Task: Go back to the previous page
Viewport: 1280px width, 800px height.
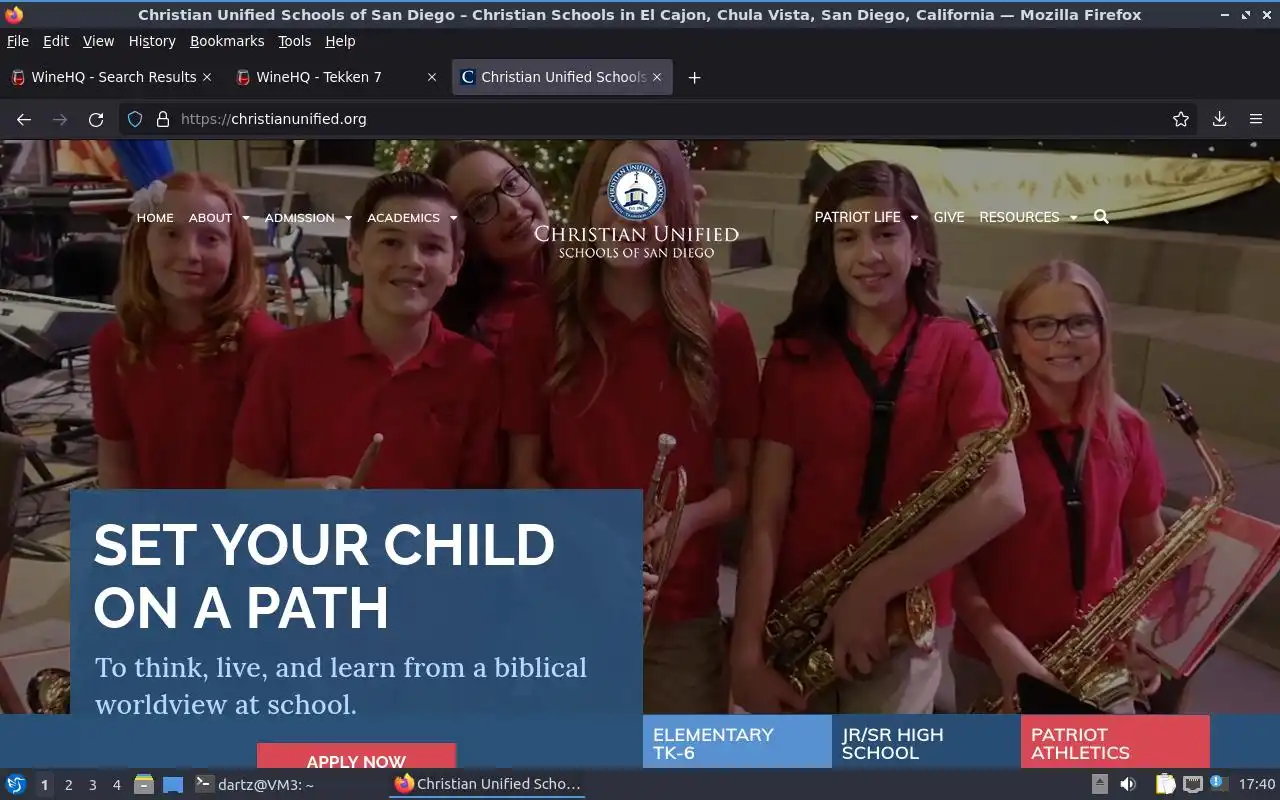Action: click(x=24, y=119)
